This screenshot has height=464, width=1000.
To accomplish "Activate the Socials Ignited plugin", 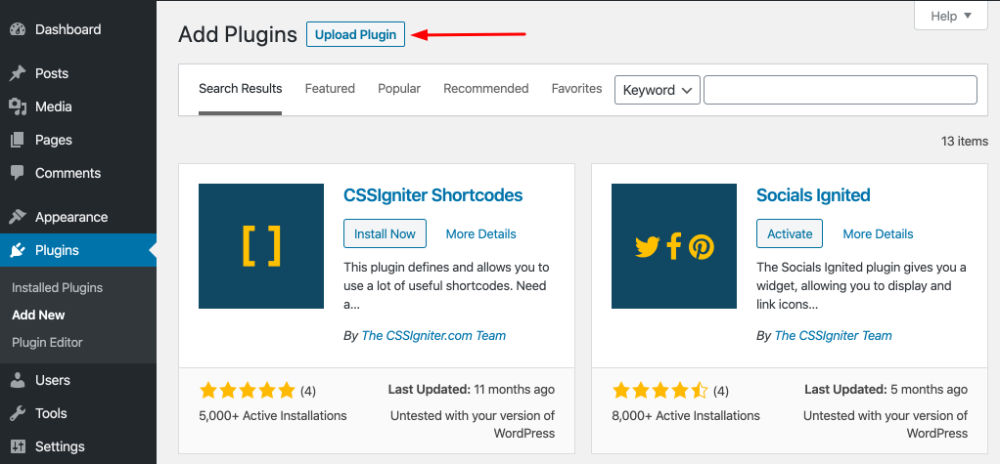I will click(790, 233).
